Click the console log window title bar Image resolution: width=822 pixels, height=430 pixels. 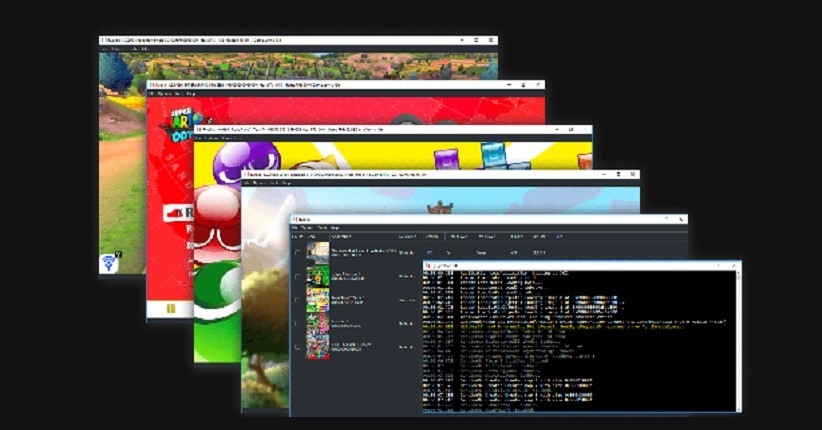click(x=582, y=266)
